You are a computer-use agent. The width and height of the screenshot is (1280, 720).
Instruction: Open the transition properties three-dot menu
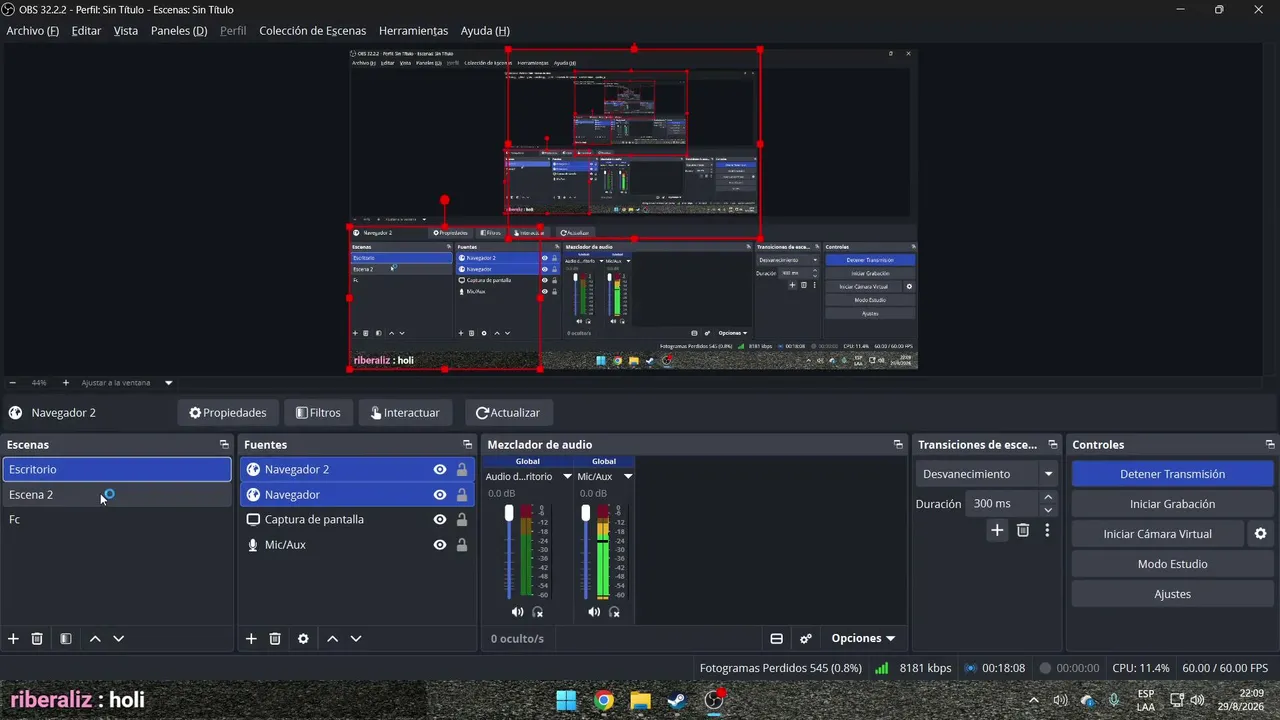tap(1047, 530)
